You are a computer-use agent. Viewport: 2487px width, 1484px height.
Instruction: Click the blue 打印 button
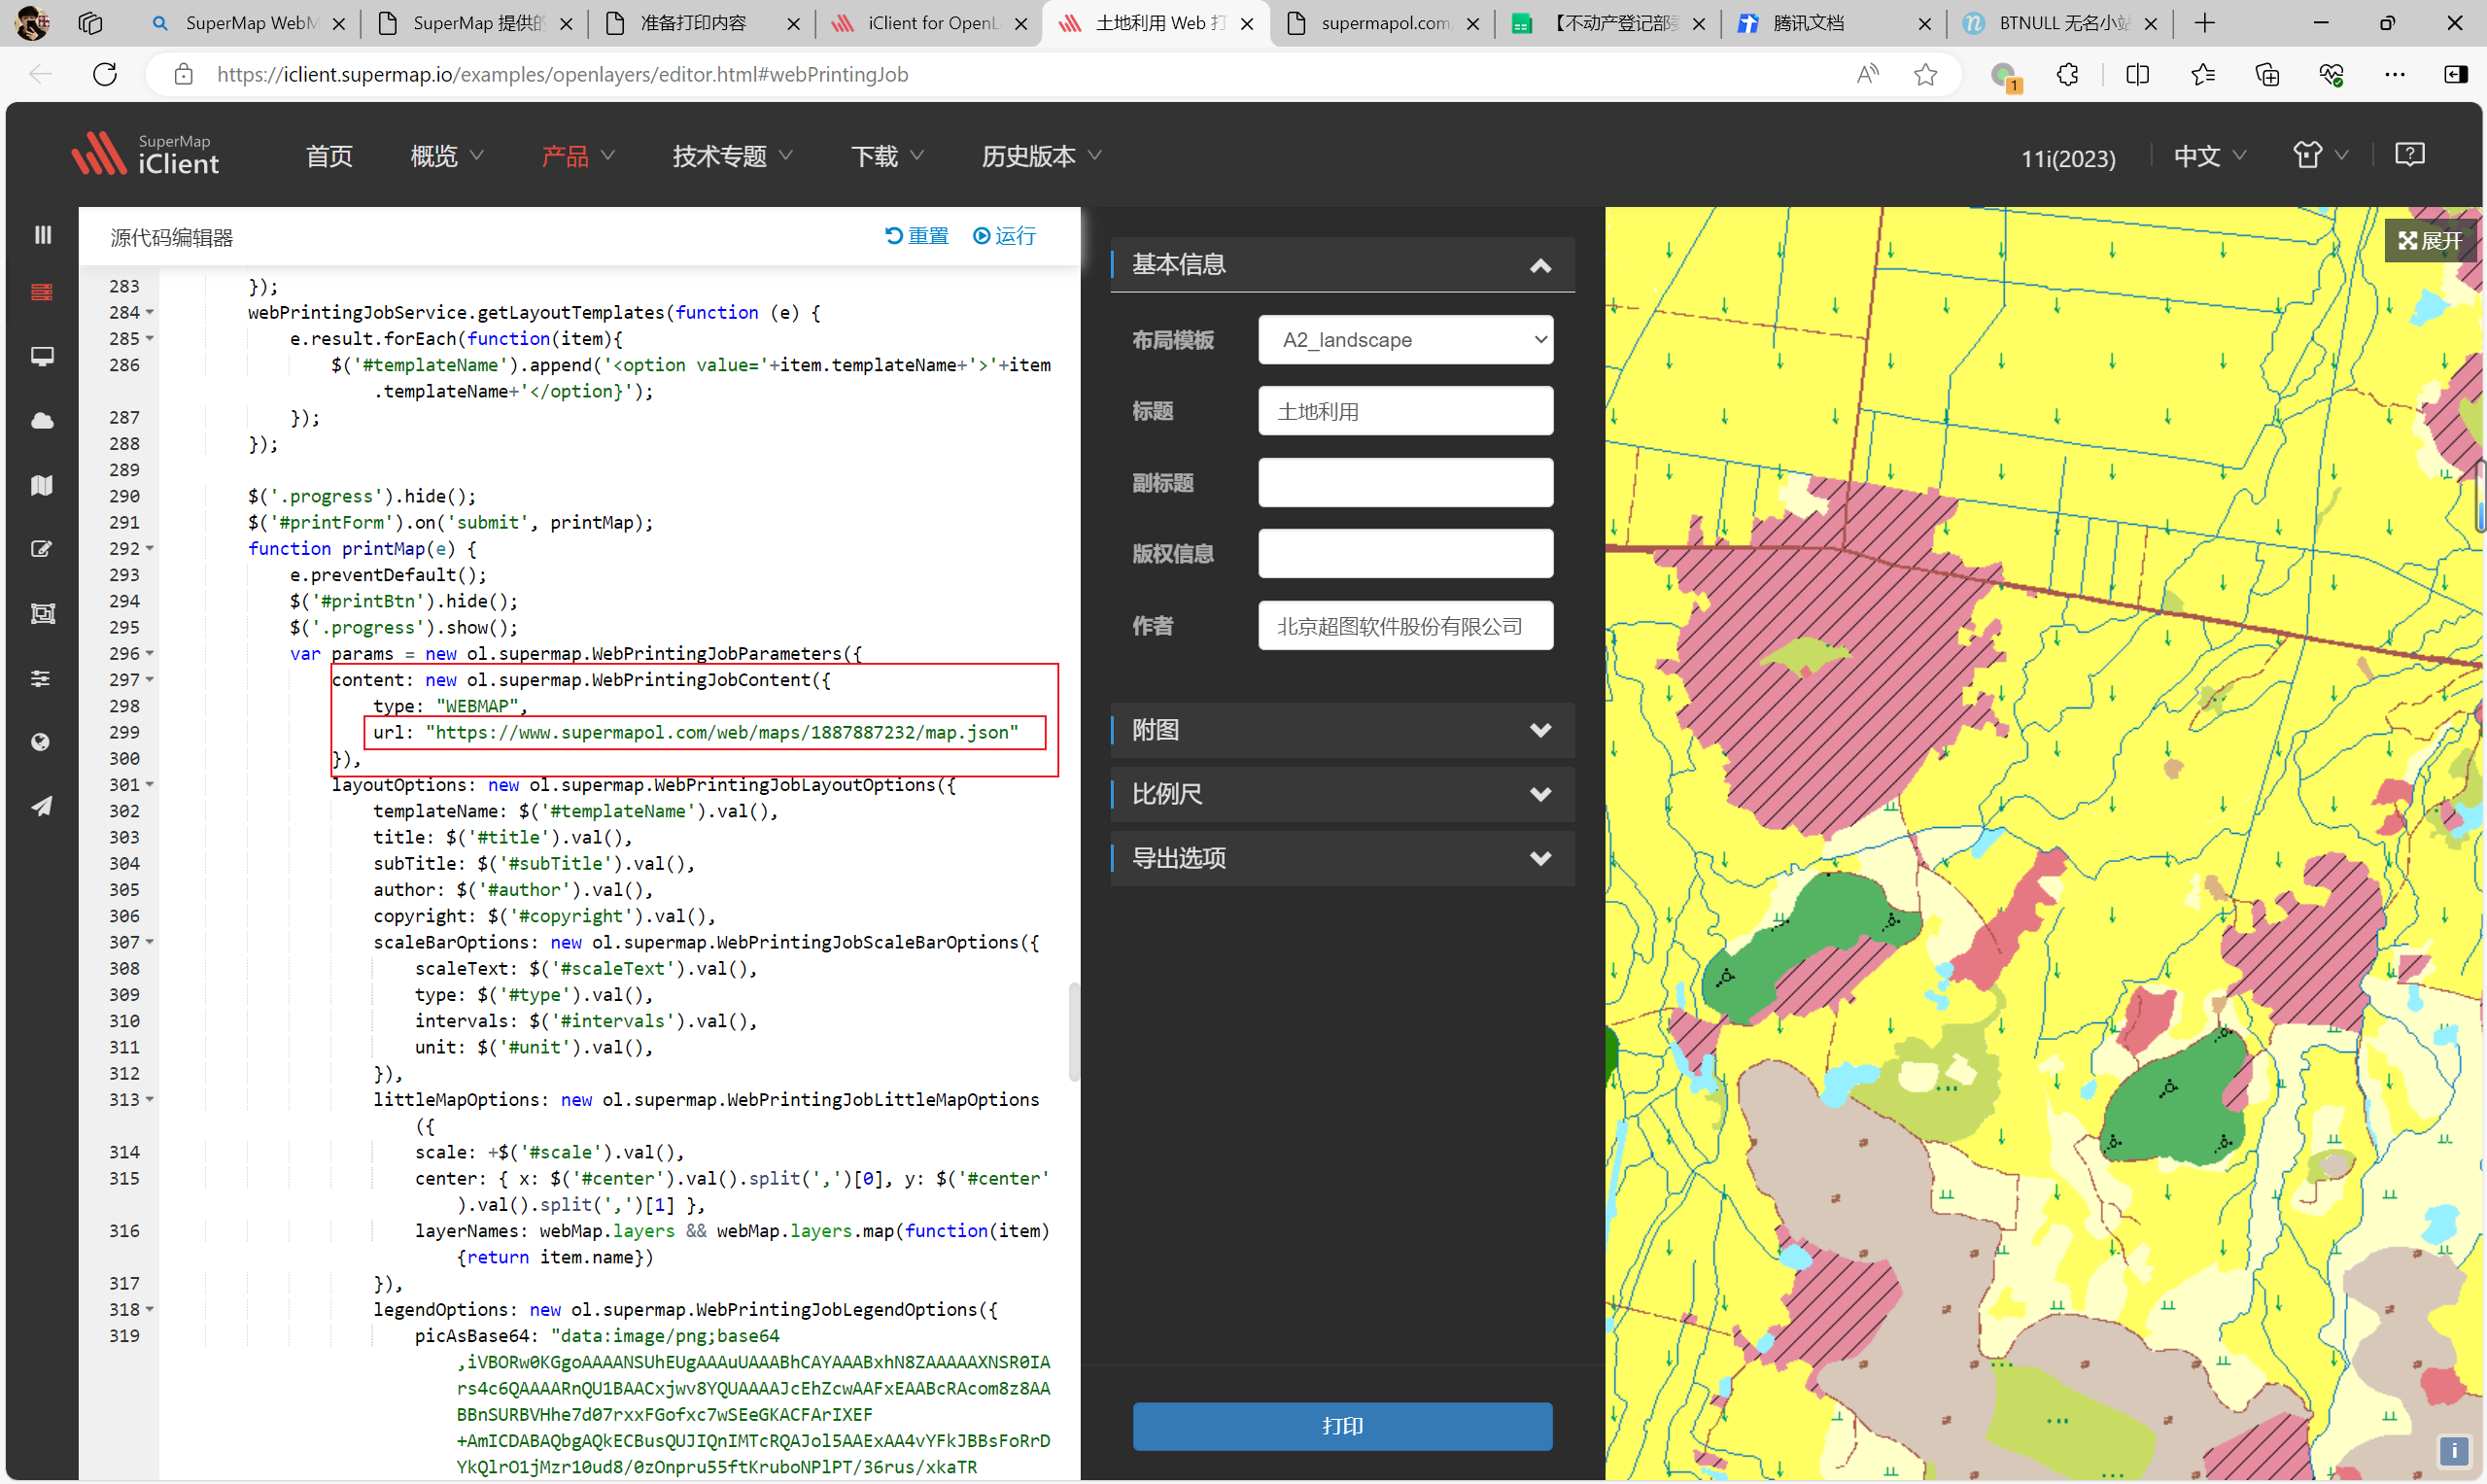click(1342, 1426)
